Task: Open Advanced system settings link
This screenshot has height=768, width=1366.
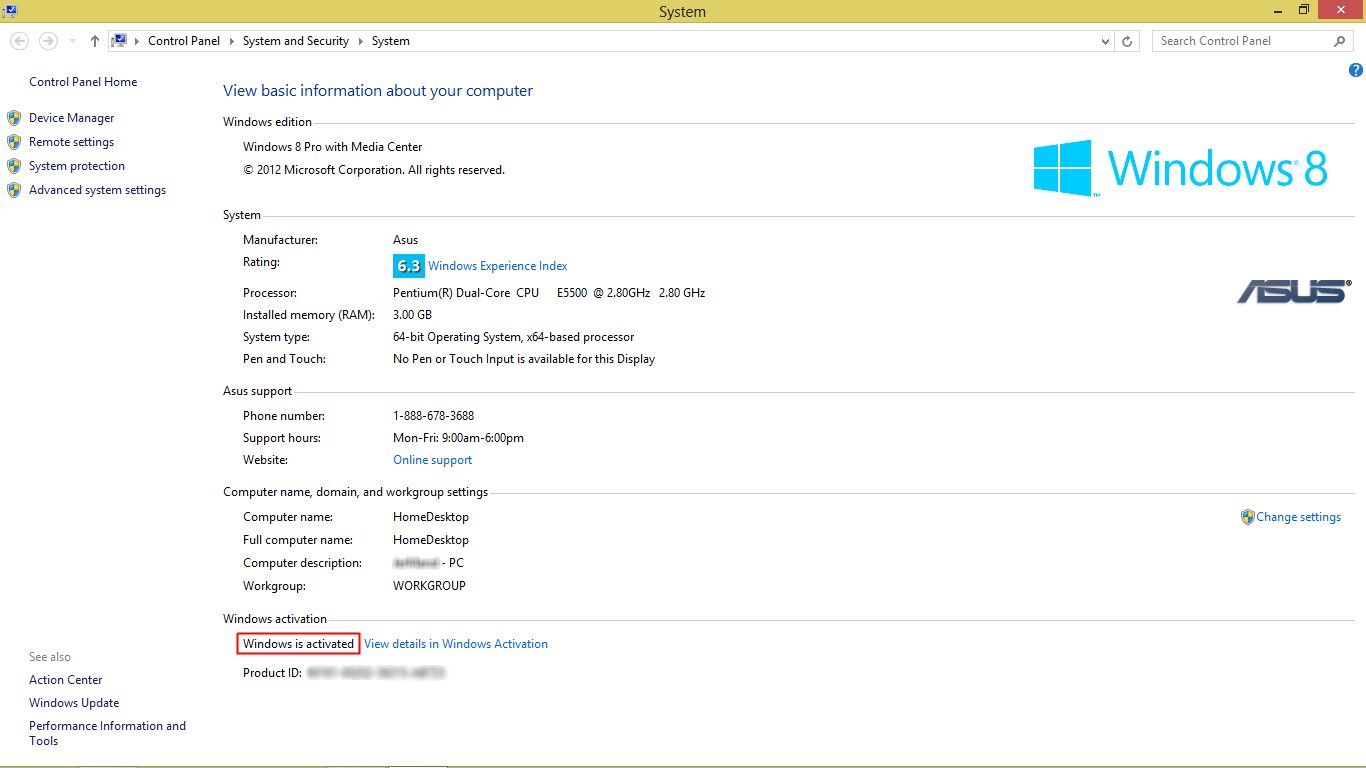Action: tap(97, 190)
